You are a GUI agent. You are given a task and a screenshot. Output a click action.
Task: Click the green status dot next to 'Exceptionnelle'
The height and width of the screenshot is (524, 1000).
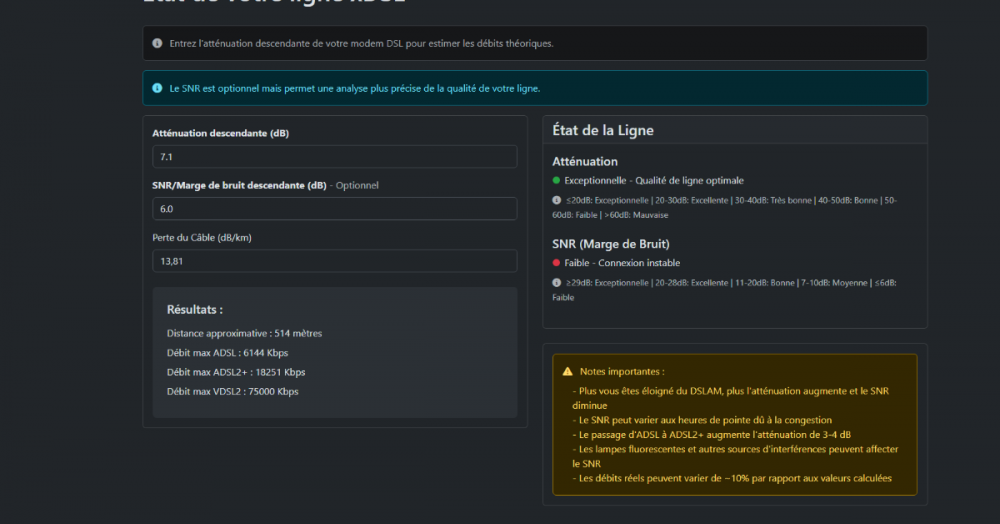(557, 181)
